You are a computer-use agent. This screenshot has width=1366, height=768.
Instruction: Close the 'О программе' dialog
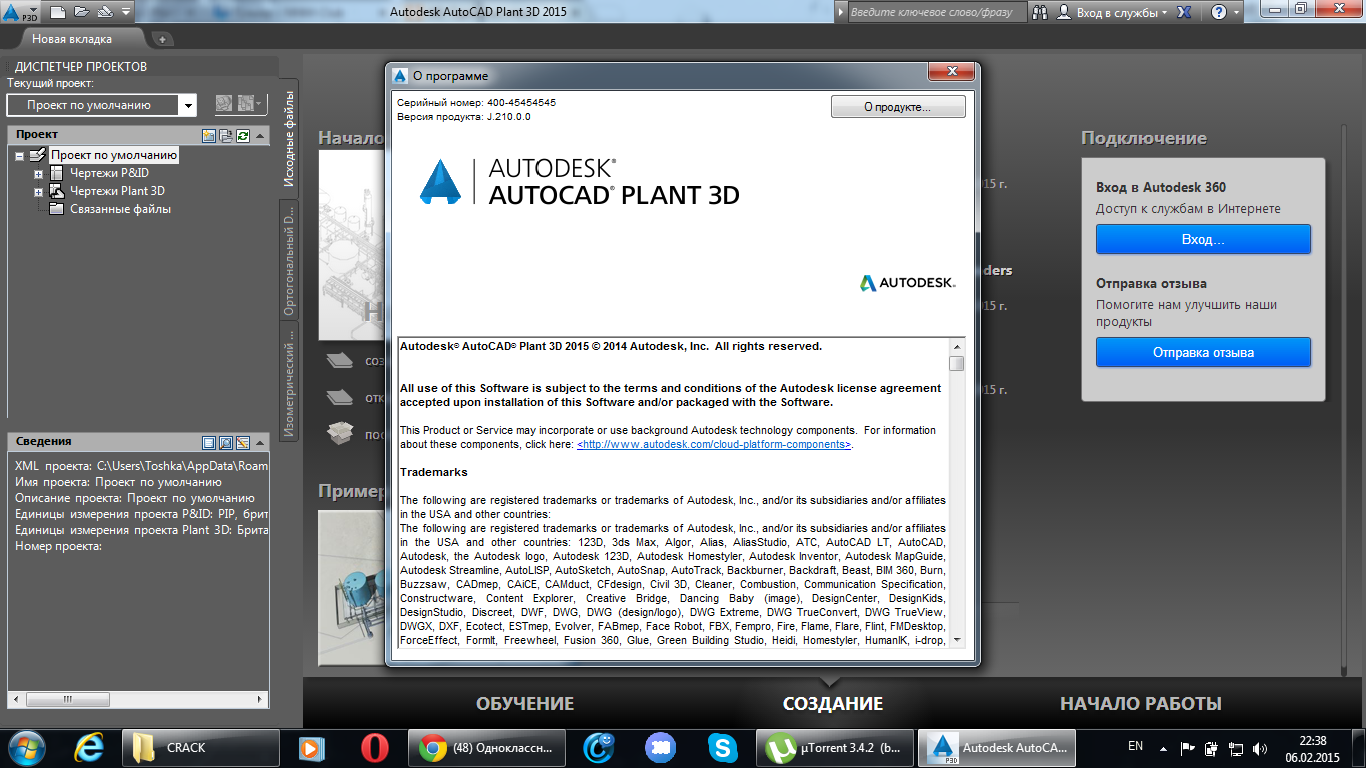pos(950,73)
